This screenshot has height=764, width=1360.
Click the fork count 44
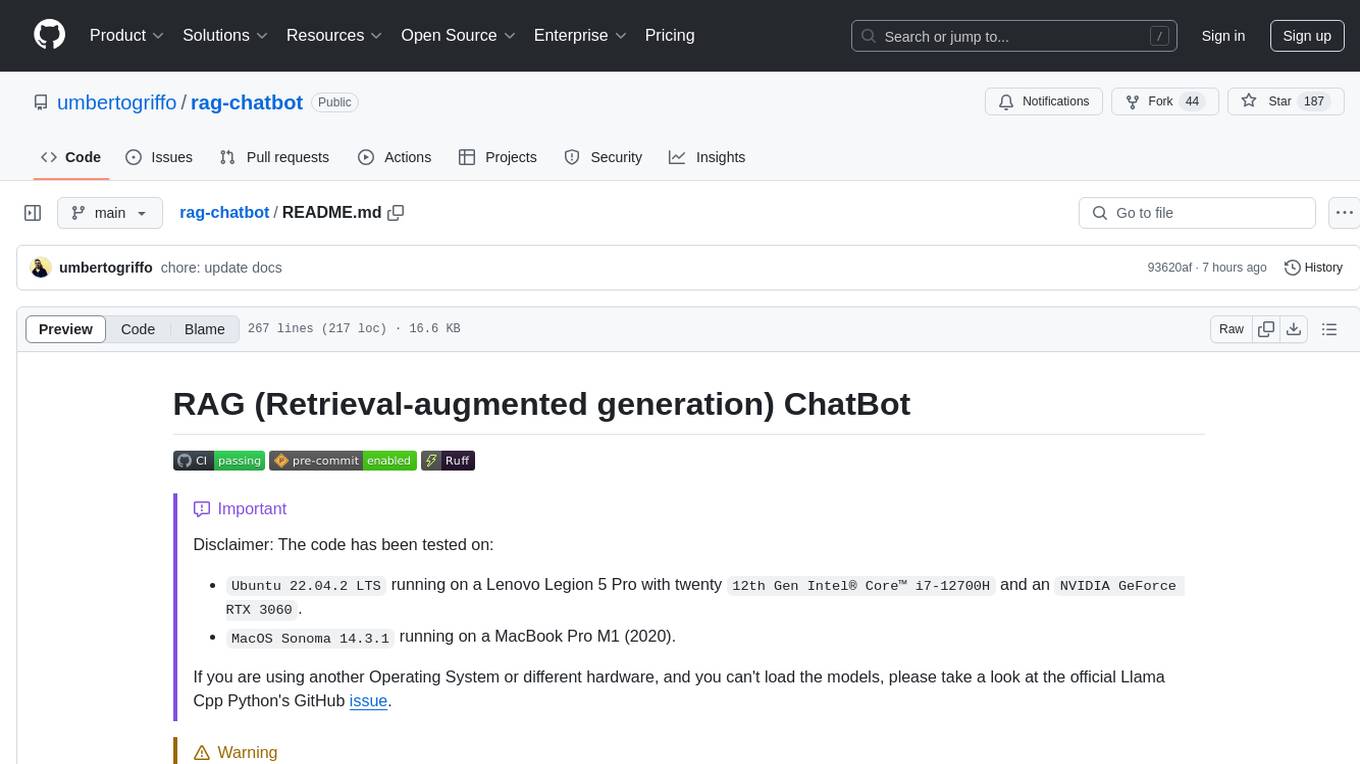pyautogui.click(x=1191, y=102)
